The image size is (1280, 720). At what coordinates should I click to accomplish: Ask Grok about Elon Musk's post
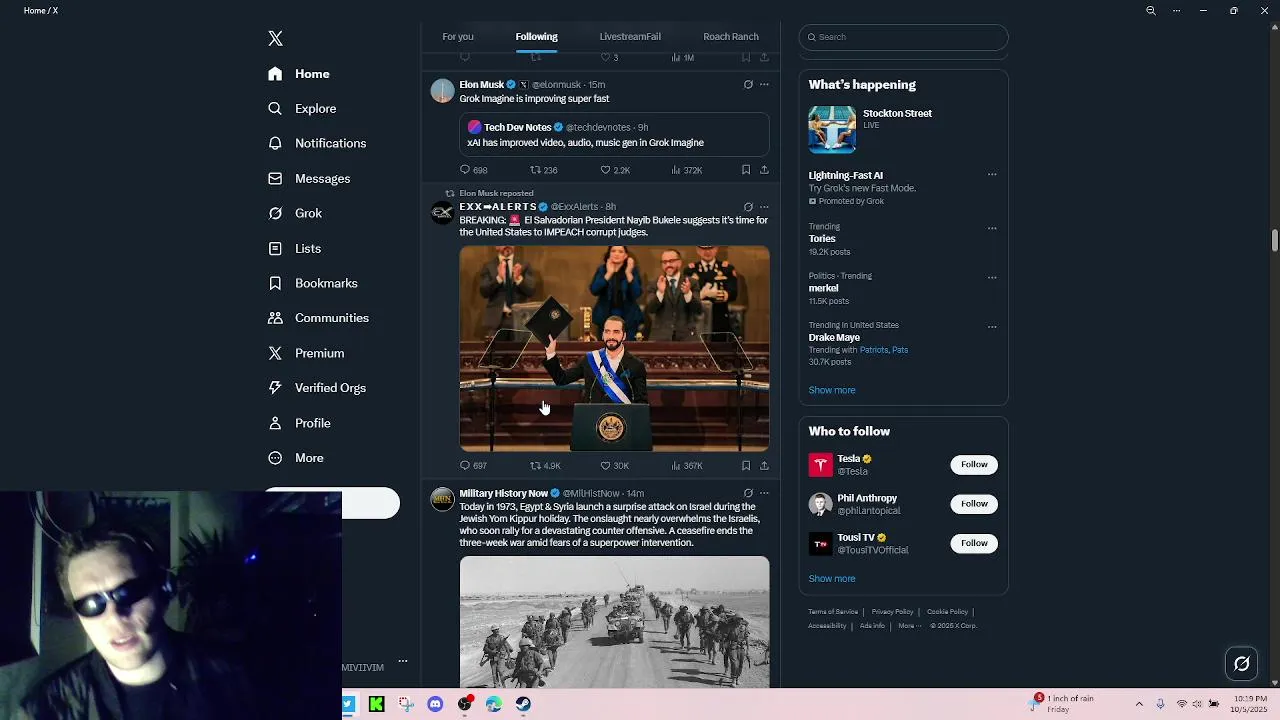point(748,85)
